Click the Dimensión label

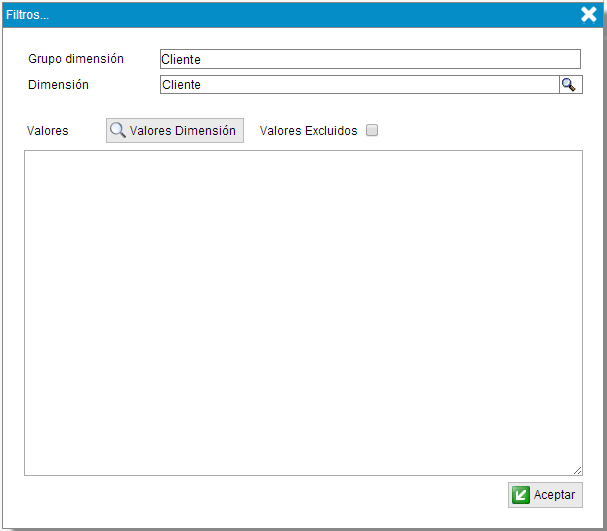[58, 85]
